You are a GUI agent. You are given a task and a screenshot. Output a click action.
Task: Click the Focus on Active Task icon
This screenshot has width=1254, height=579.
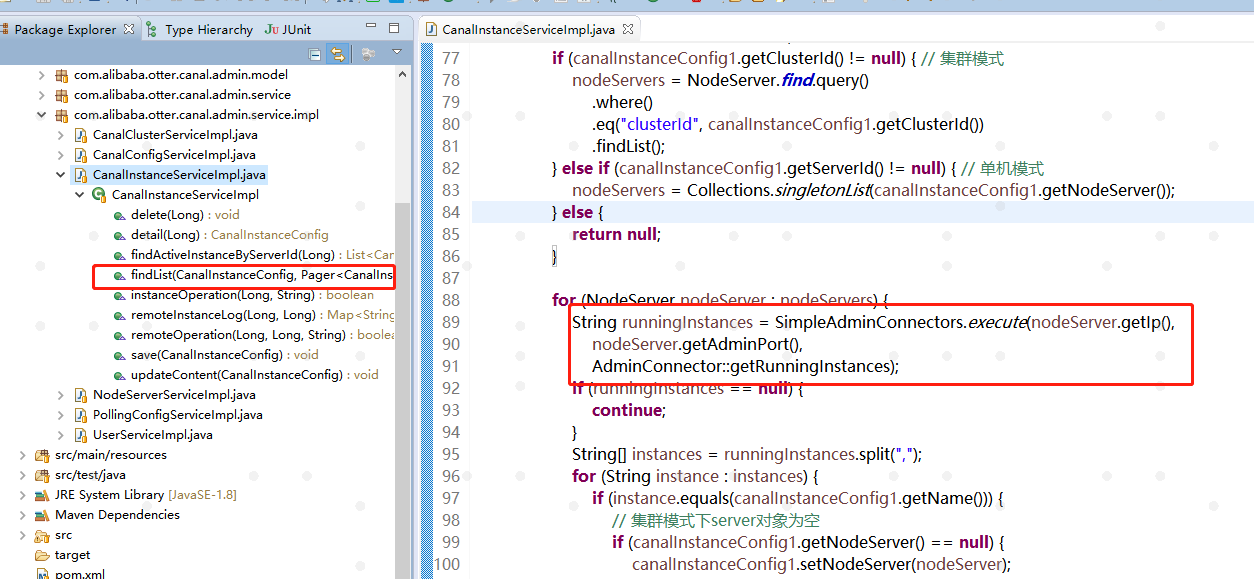coord(368,54)
